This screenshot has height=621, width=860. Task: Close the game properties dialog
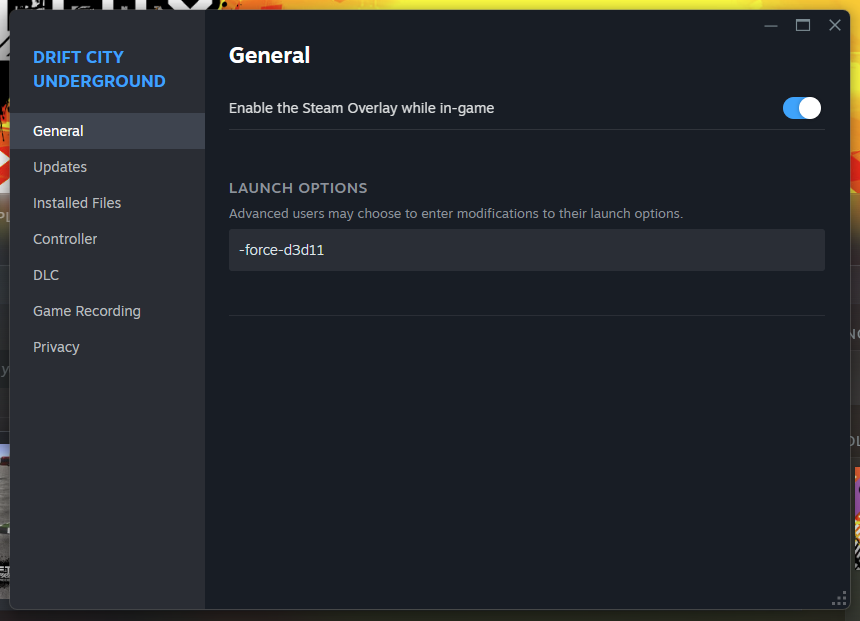tap(835, 25)
